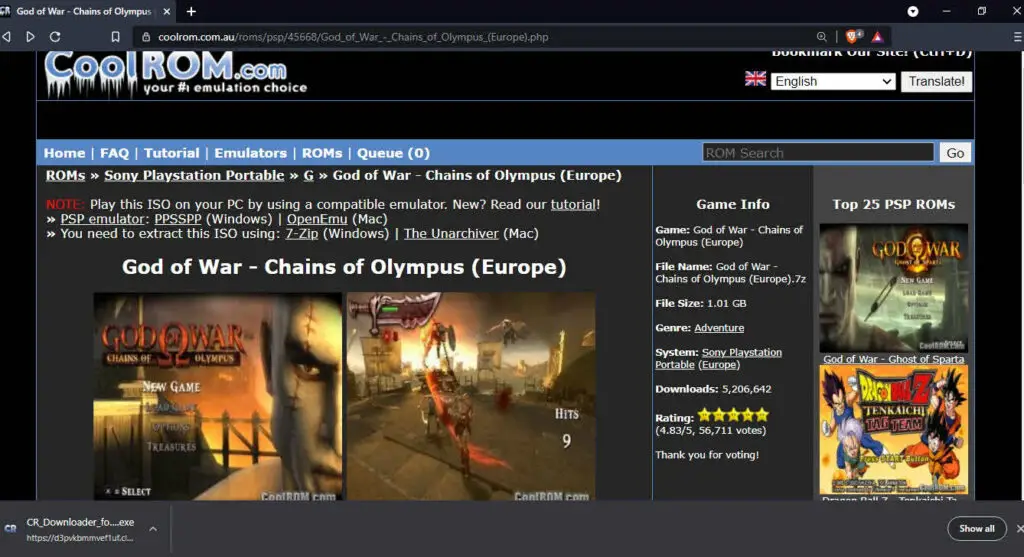Viewport: 1024px width, 557px height.
Task: Click the CoolROM.com logo
Action: click(x=175, y=74)
